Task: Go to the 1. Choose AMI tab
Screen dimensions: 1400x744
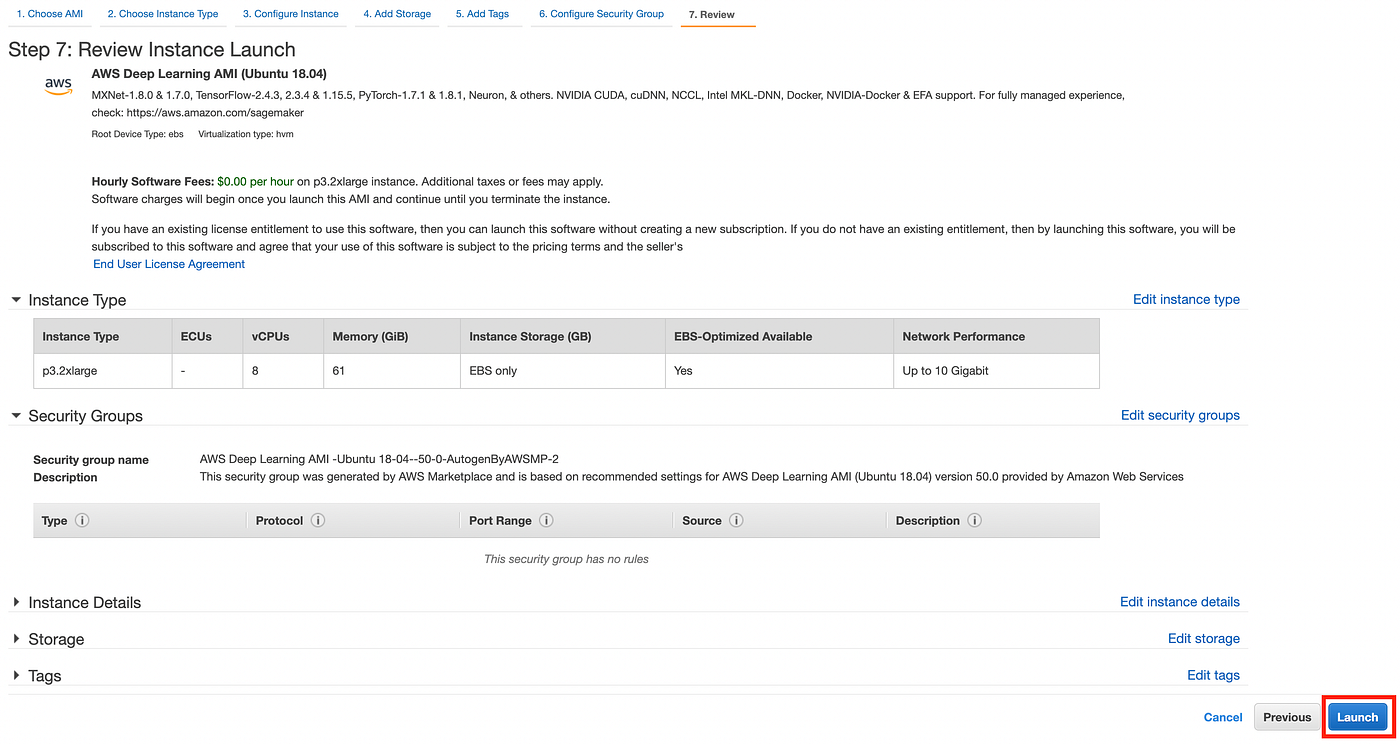Action: (x=49, y=14)
